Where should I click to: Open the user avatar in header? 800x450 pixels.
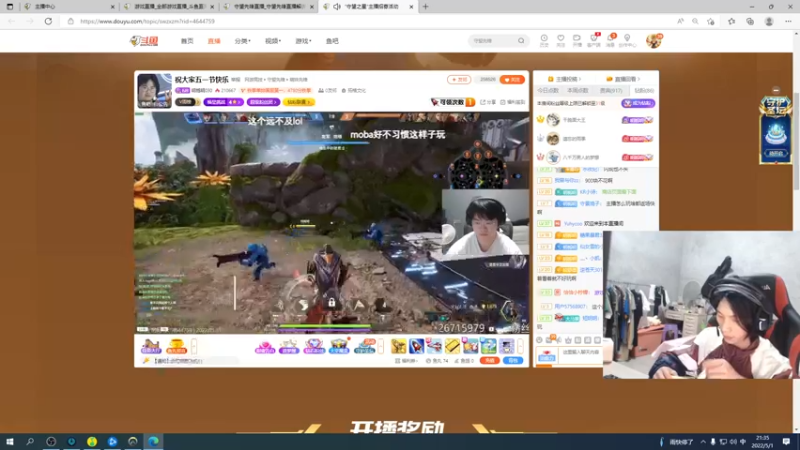(x=654, y=41)
